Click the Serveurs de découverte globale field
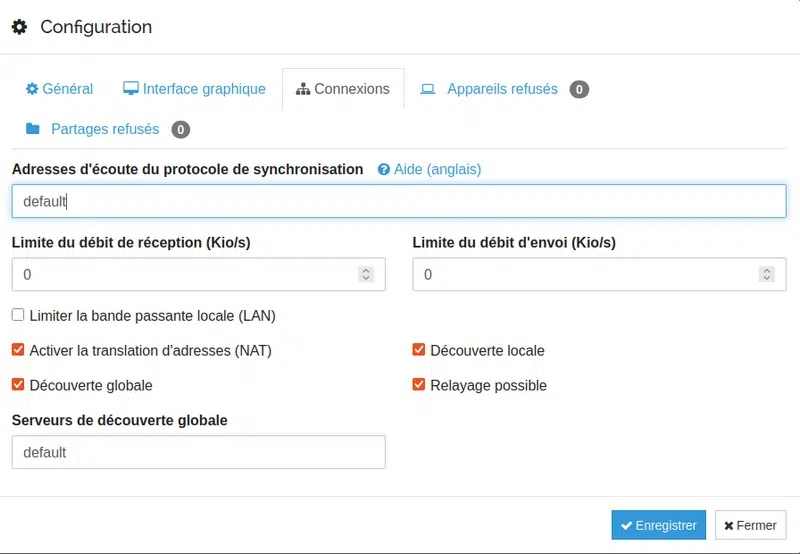This screenshot has width=800, height=554. click(198, 452)
